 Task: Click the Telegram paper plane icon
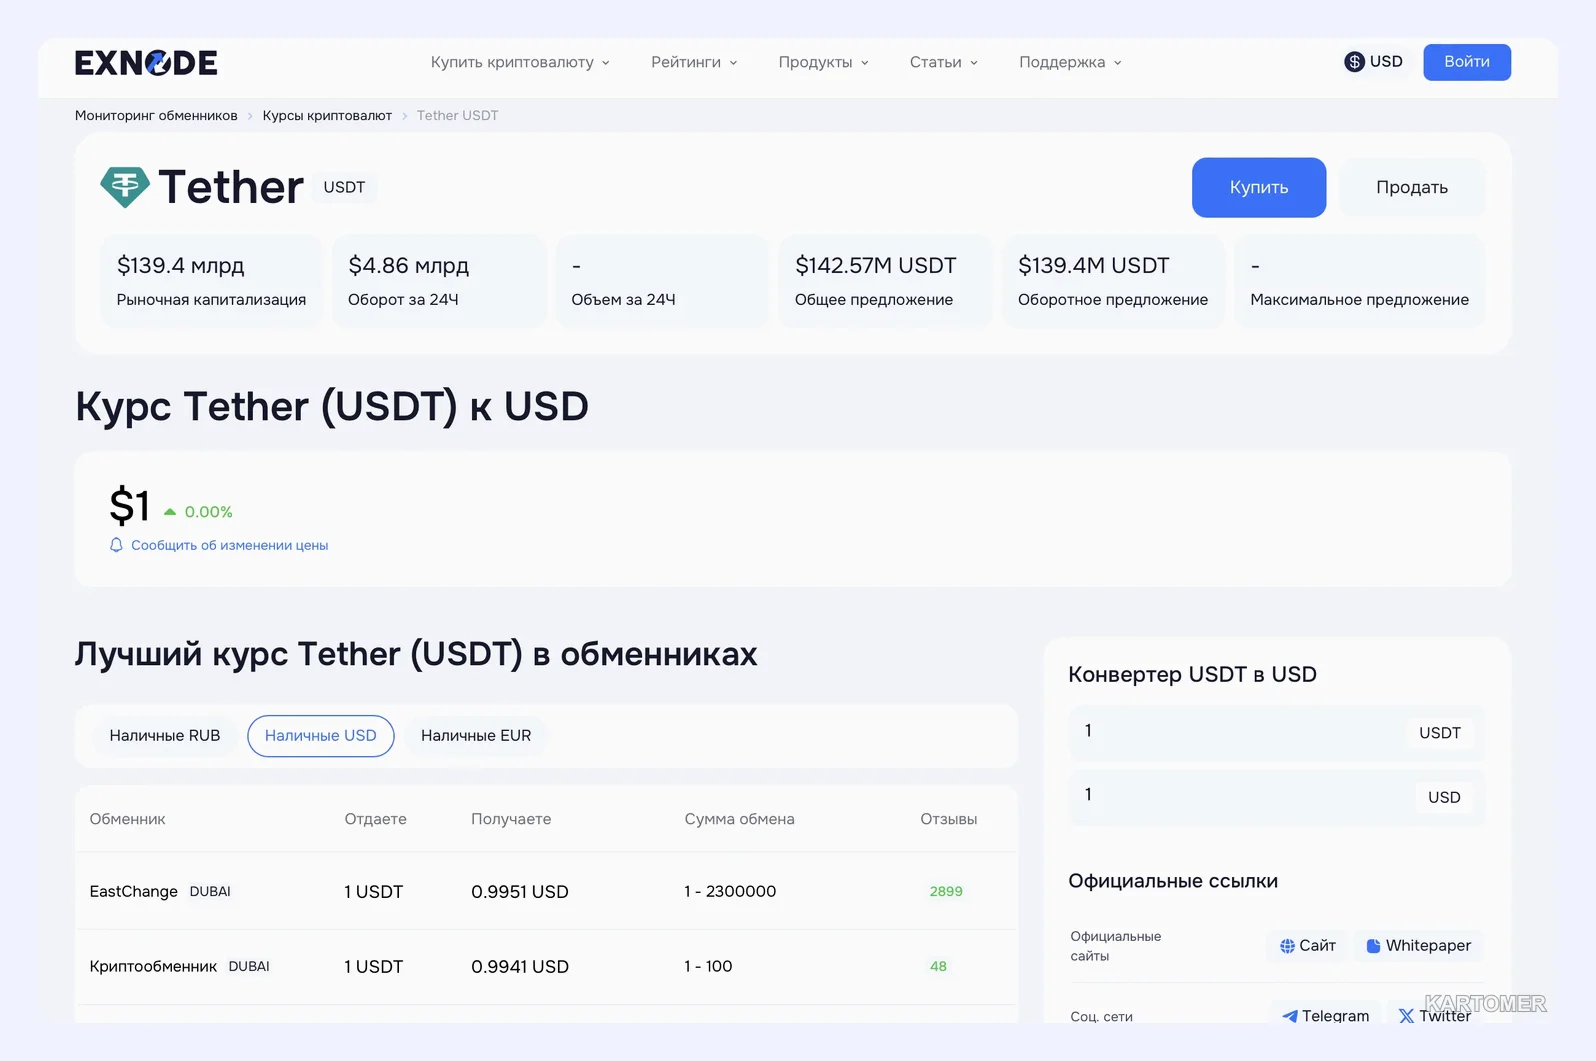pos(1290,1016)
